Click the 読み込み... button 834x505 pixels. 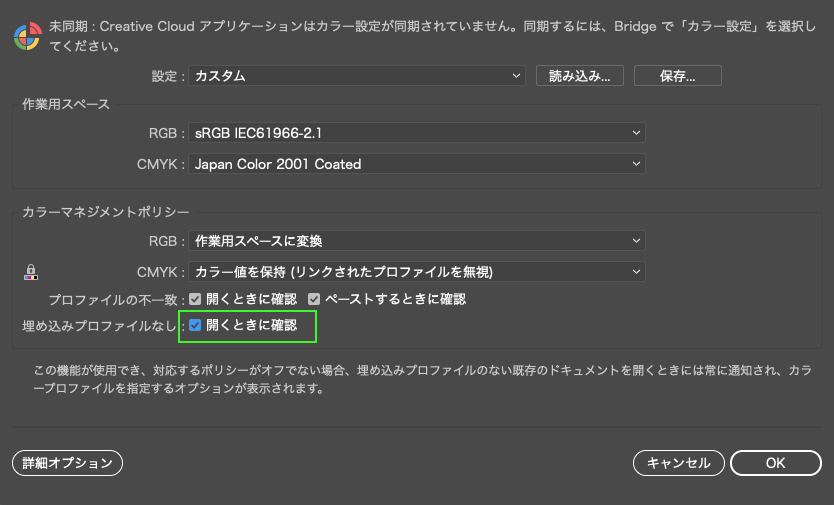click(x=580, y=76)
